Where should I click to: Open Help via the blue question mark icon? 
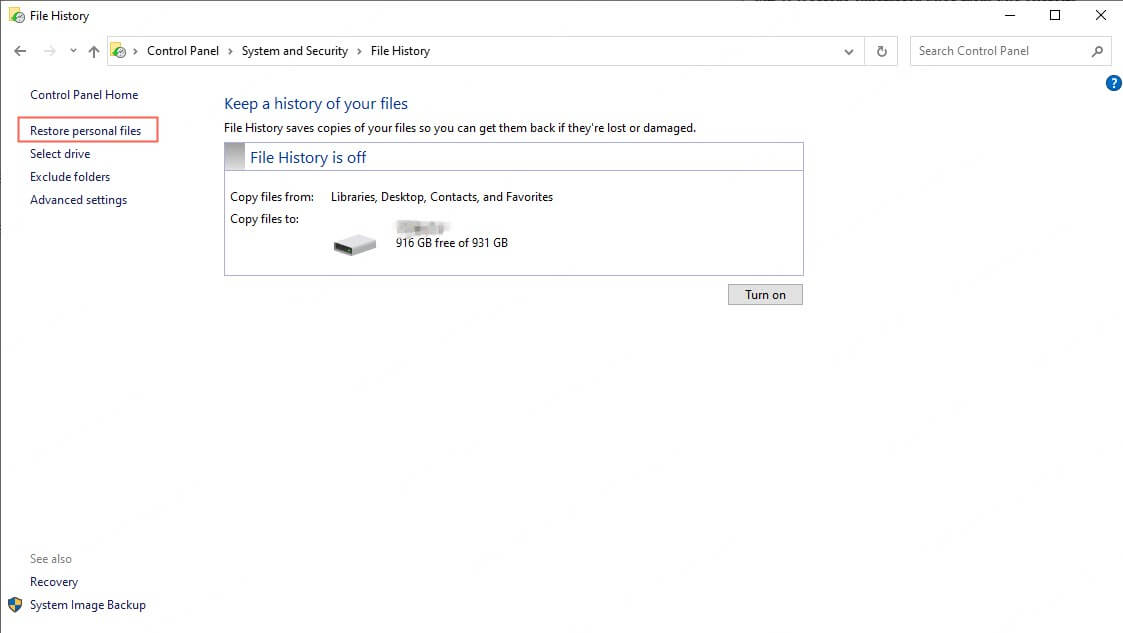pyautogui.click(x=1113, y=83)
